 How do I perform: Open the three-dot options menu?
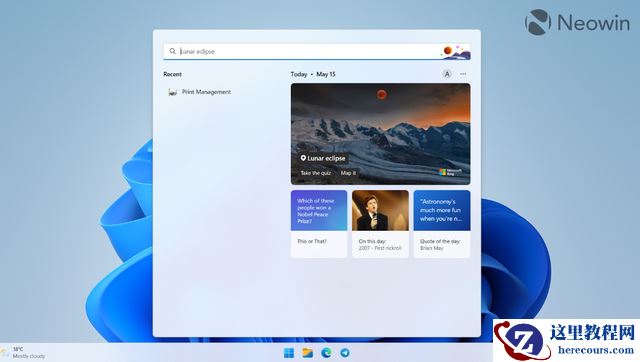pyautogui.click(x=463, y=74)
